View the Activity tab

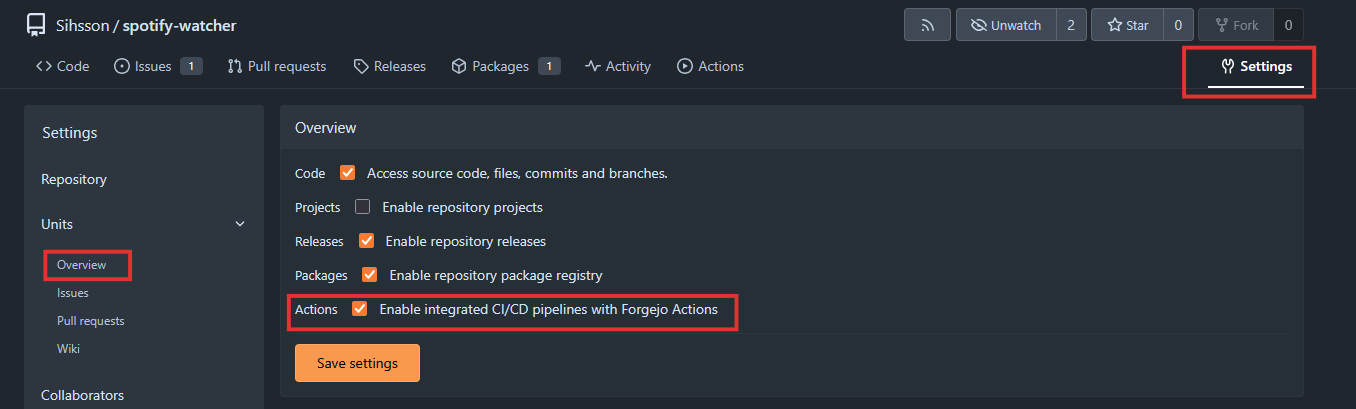tap(618, 66)
